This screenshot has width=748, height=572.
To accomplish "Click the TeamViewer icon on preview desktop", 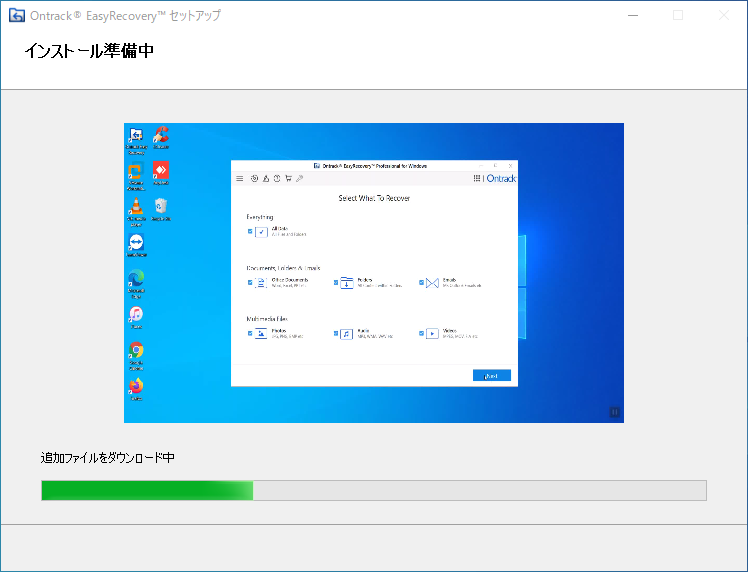I will click(x=136, y=242).
